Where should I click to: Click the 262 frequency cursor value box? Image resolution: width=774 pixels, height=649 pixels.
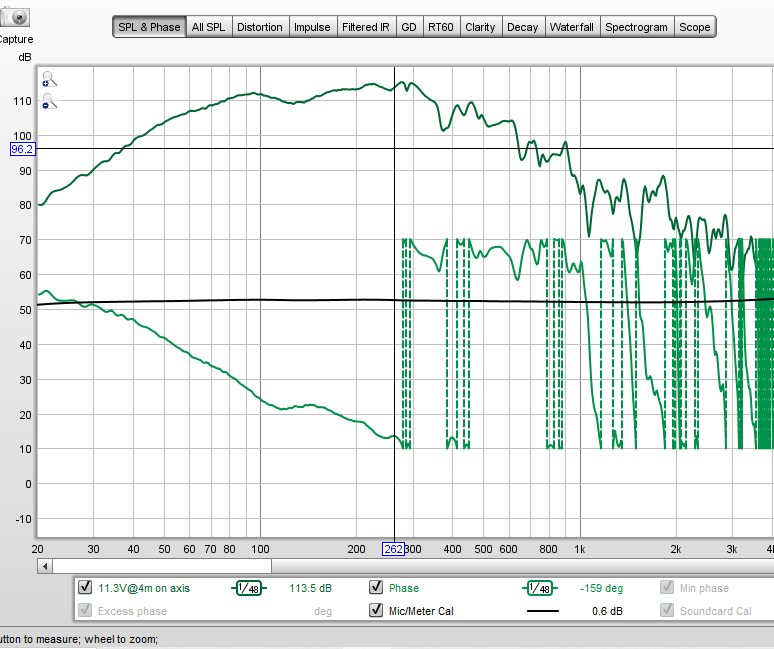(x=394, y=549)
